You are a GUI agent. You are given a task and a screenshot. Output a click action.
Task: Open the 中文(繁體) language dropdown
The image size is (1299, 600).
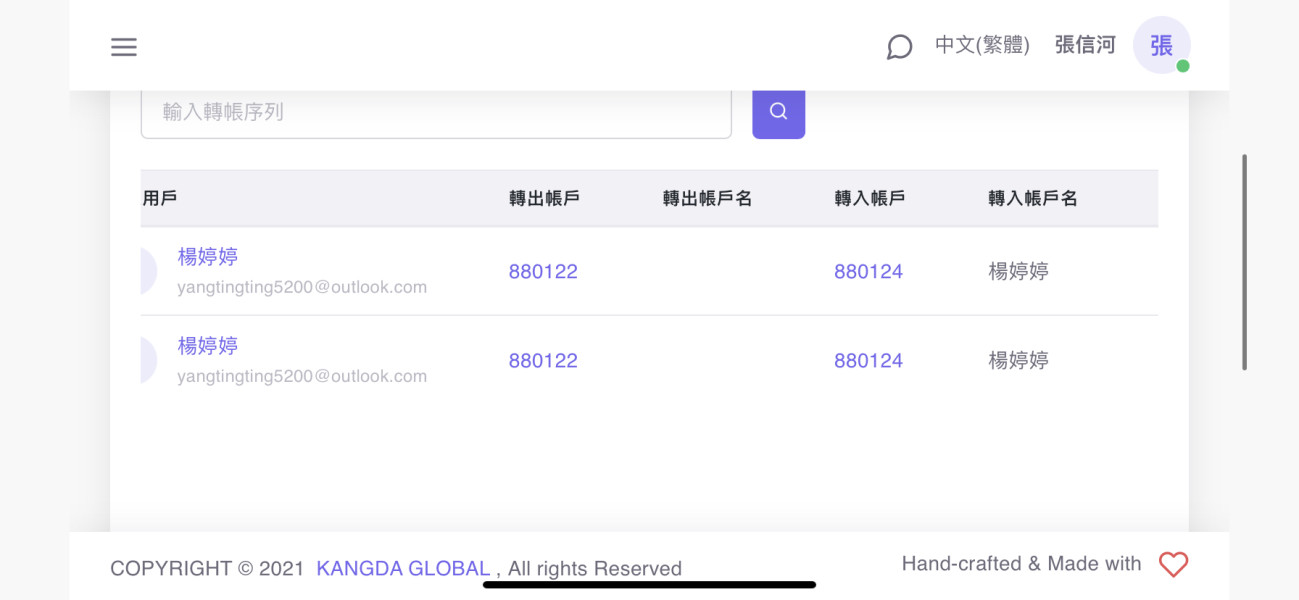(982, 45)
